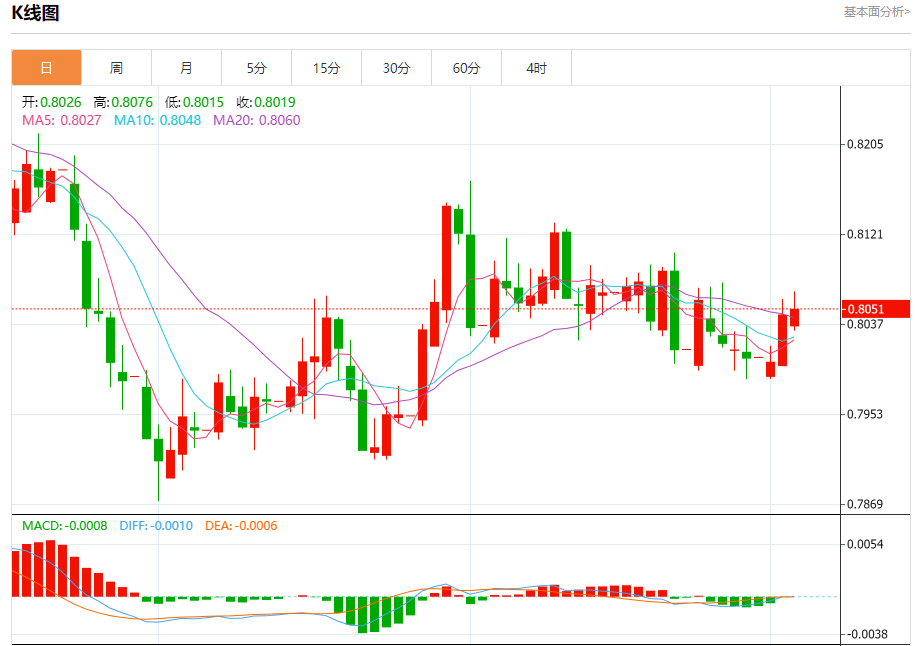919x646 pixels.
Task: Click the 高:0.8076 high value
Action: tap(123, 102)
